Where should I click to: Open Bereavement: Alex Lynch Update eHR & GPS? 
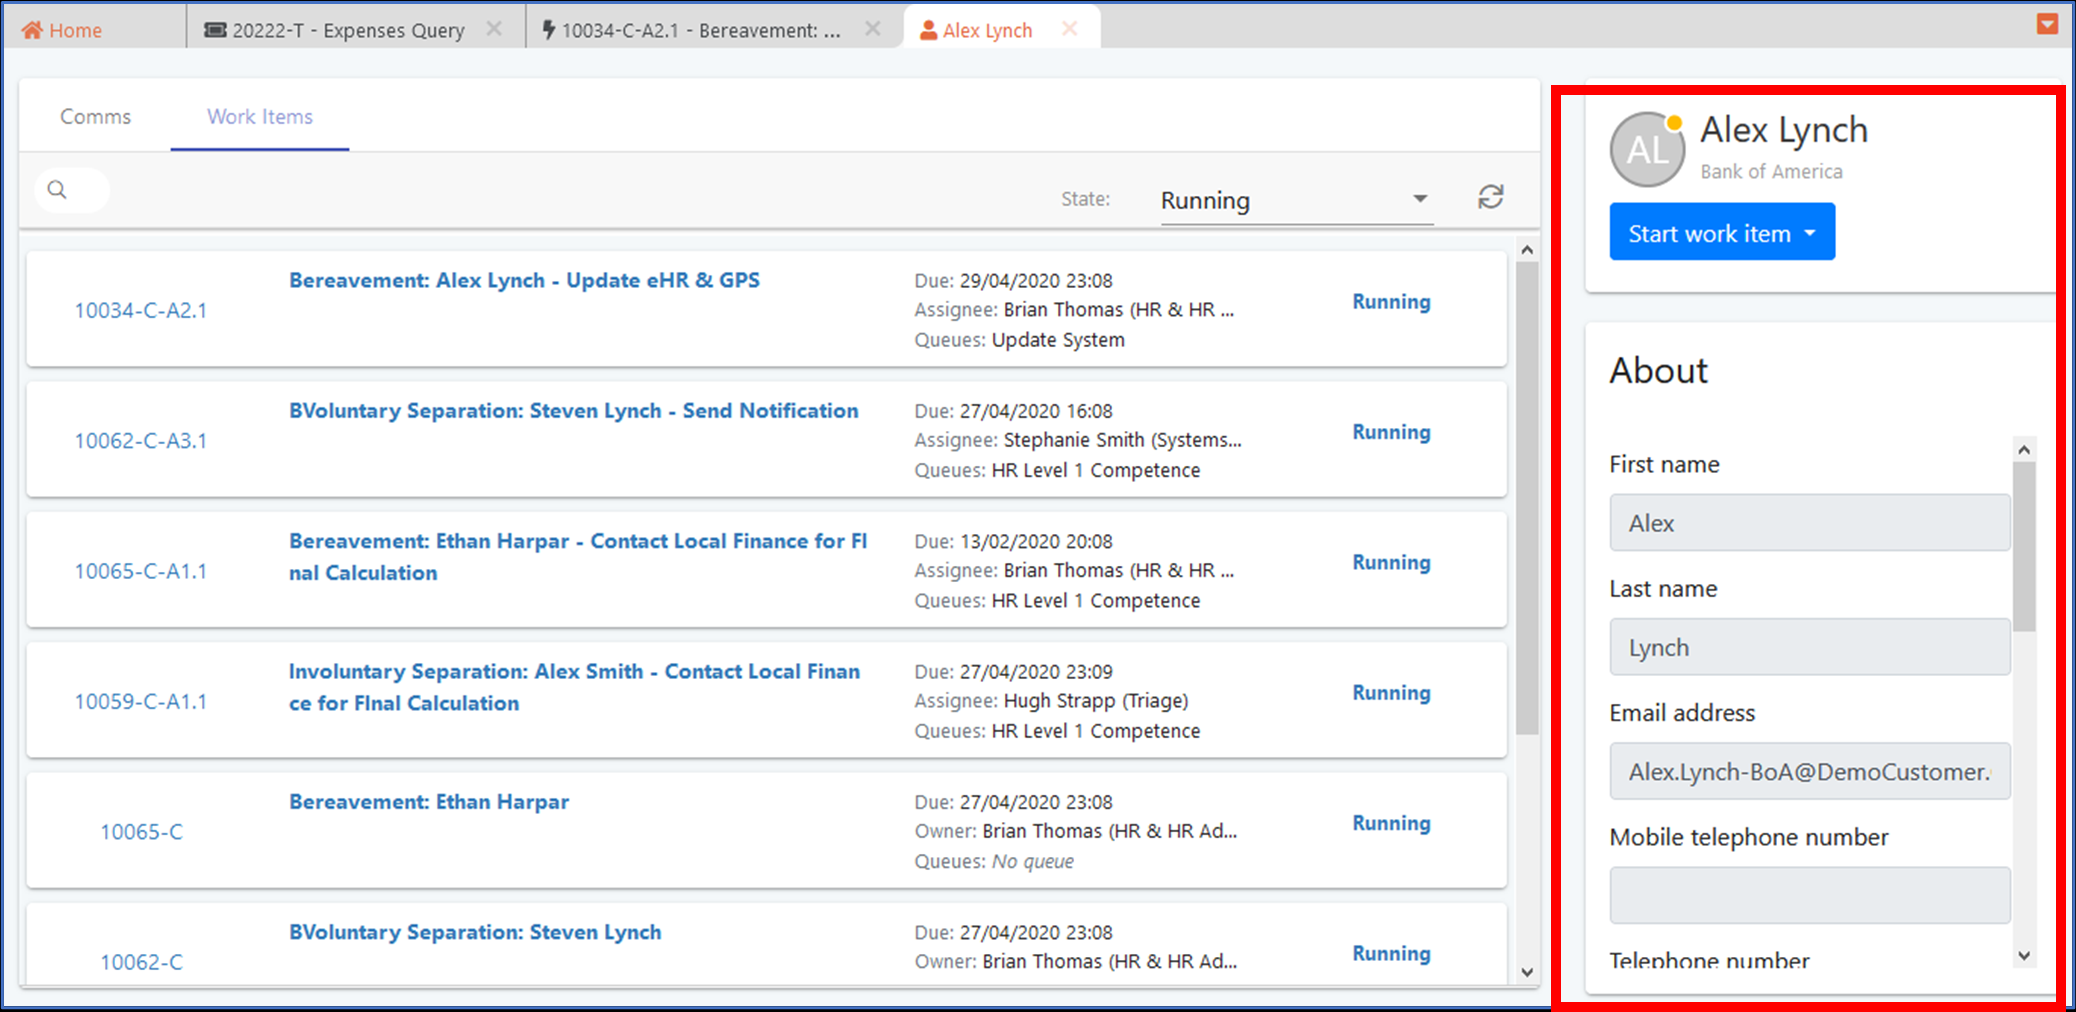tap(524, 281)
